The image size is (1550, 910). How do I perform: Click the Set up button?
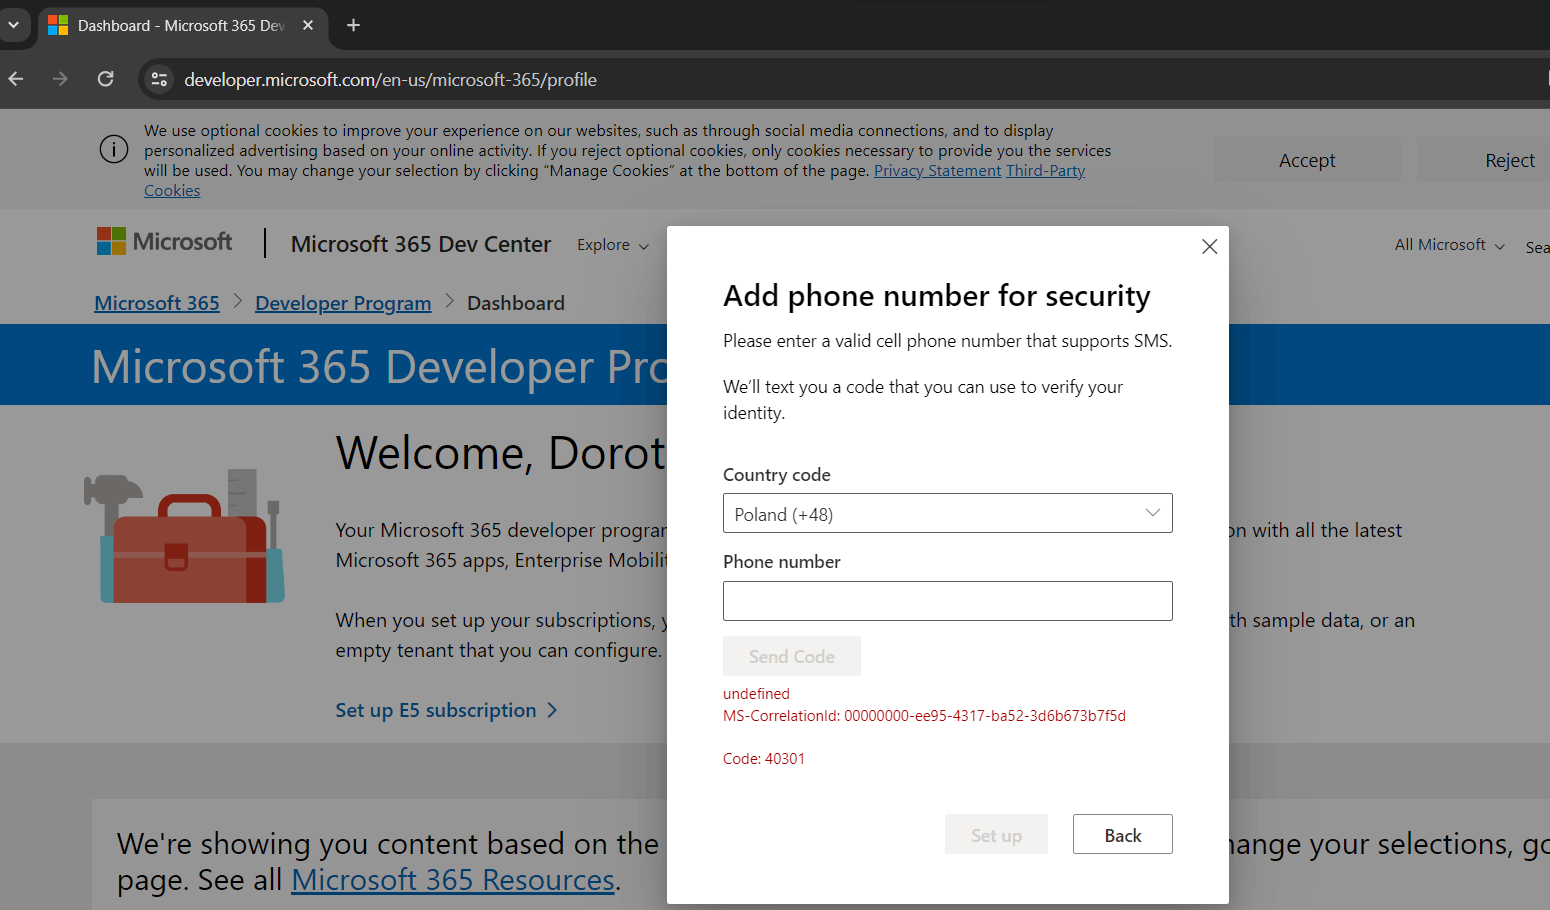tap(996, 834)
